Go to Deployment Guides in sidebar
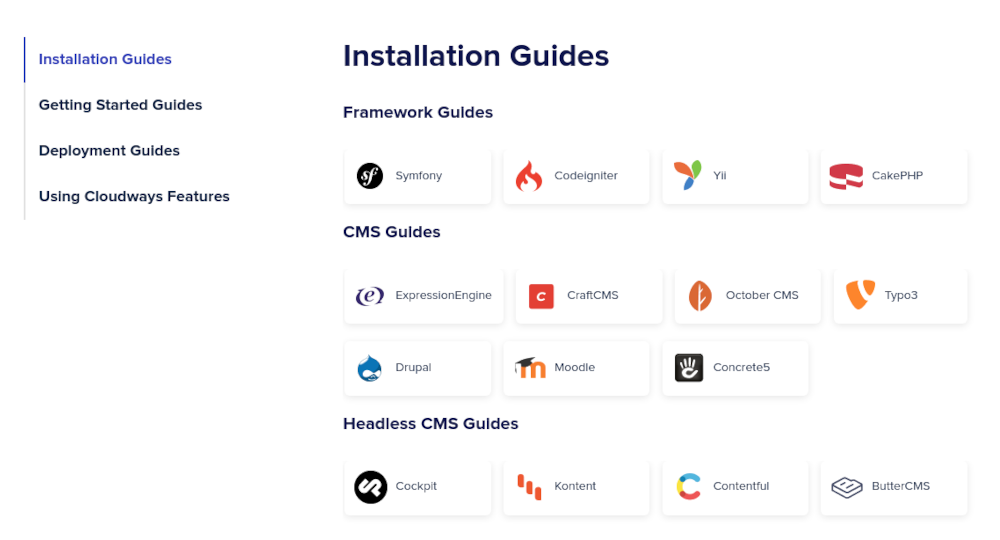 pyautogui.click(x=109, y=151)
